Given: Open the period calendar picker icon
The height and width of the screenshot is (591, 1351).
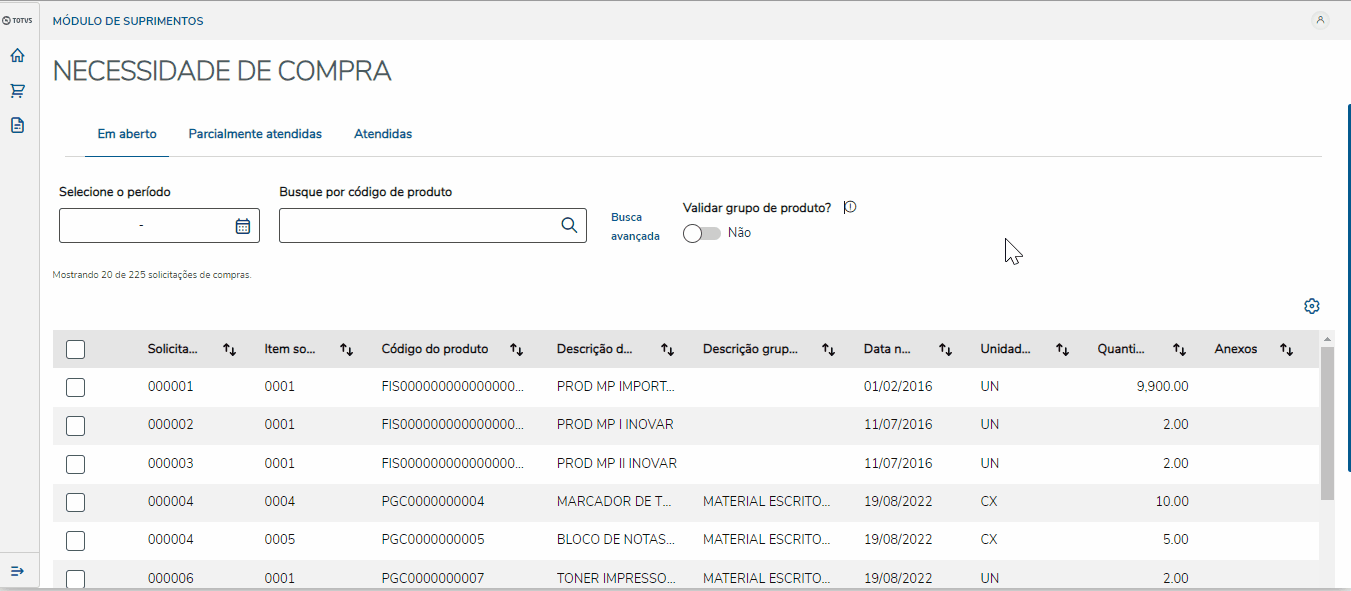Looking at the screenshot, I should point(243,226).
